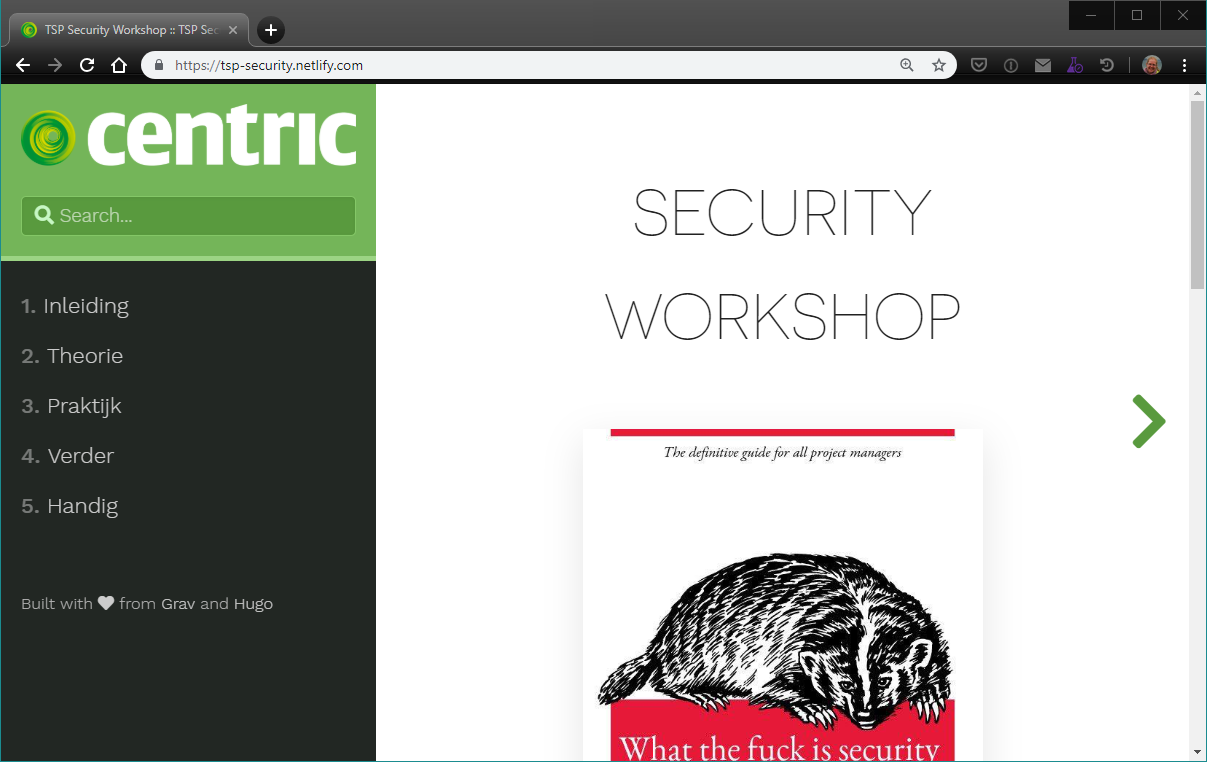Click the purple extension icon
The height and width of the screenshot is (762, 1207).
pyautogui.click(x=1075, y=65)
